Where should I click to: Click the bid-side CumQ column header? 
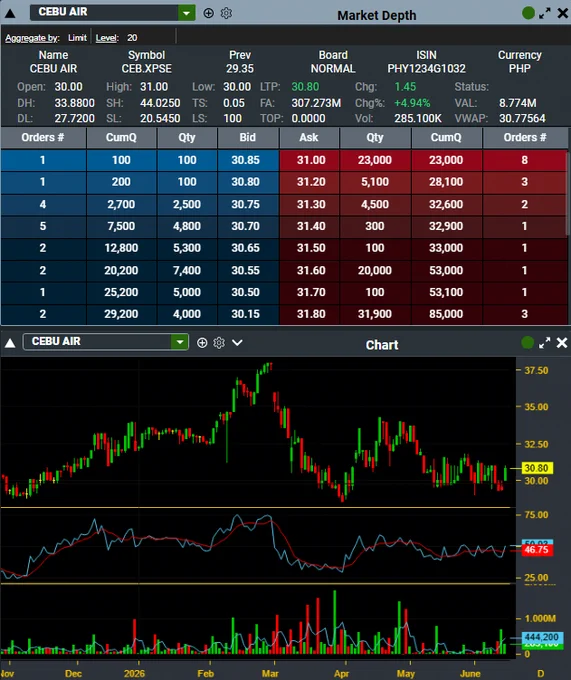click(x=121, y=137)
